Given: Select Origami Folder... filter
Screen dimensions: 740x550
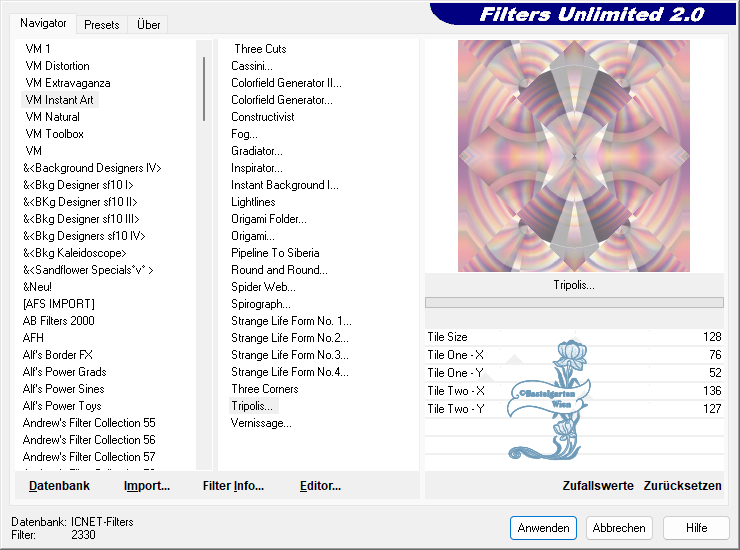Looking at the screenshot, I should click(x=269, y=219).
